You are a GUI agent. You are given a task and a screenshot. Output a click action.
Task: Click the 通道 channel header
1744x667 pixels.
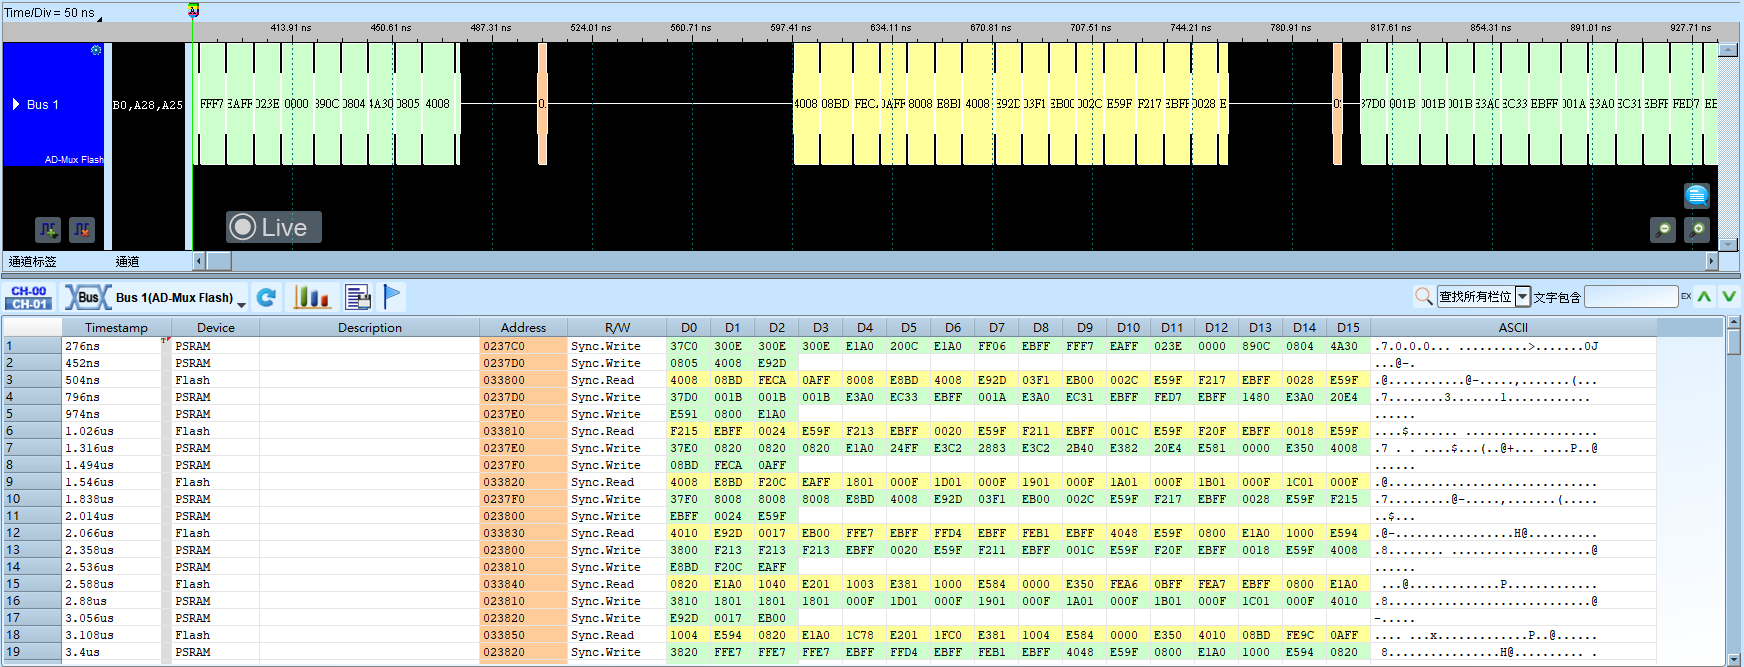coord(127,262)
